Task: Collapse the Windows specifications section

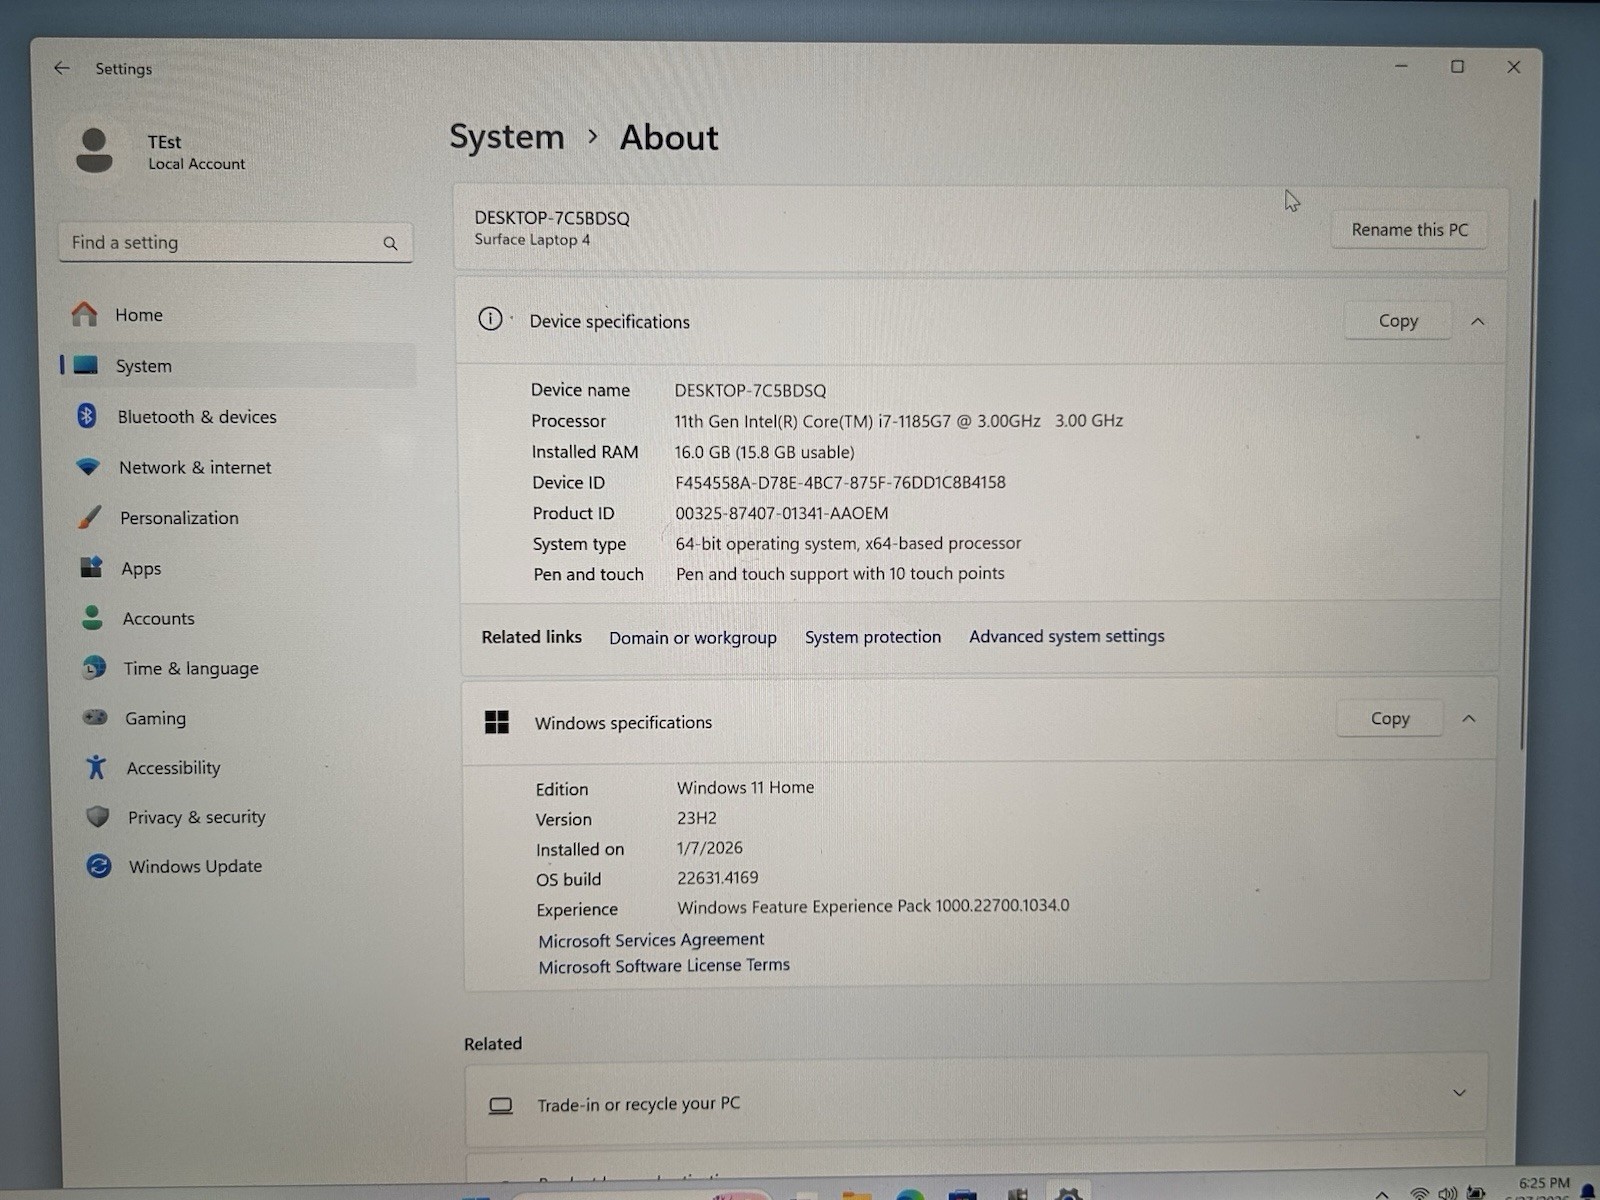Action: coord(1468,718)
